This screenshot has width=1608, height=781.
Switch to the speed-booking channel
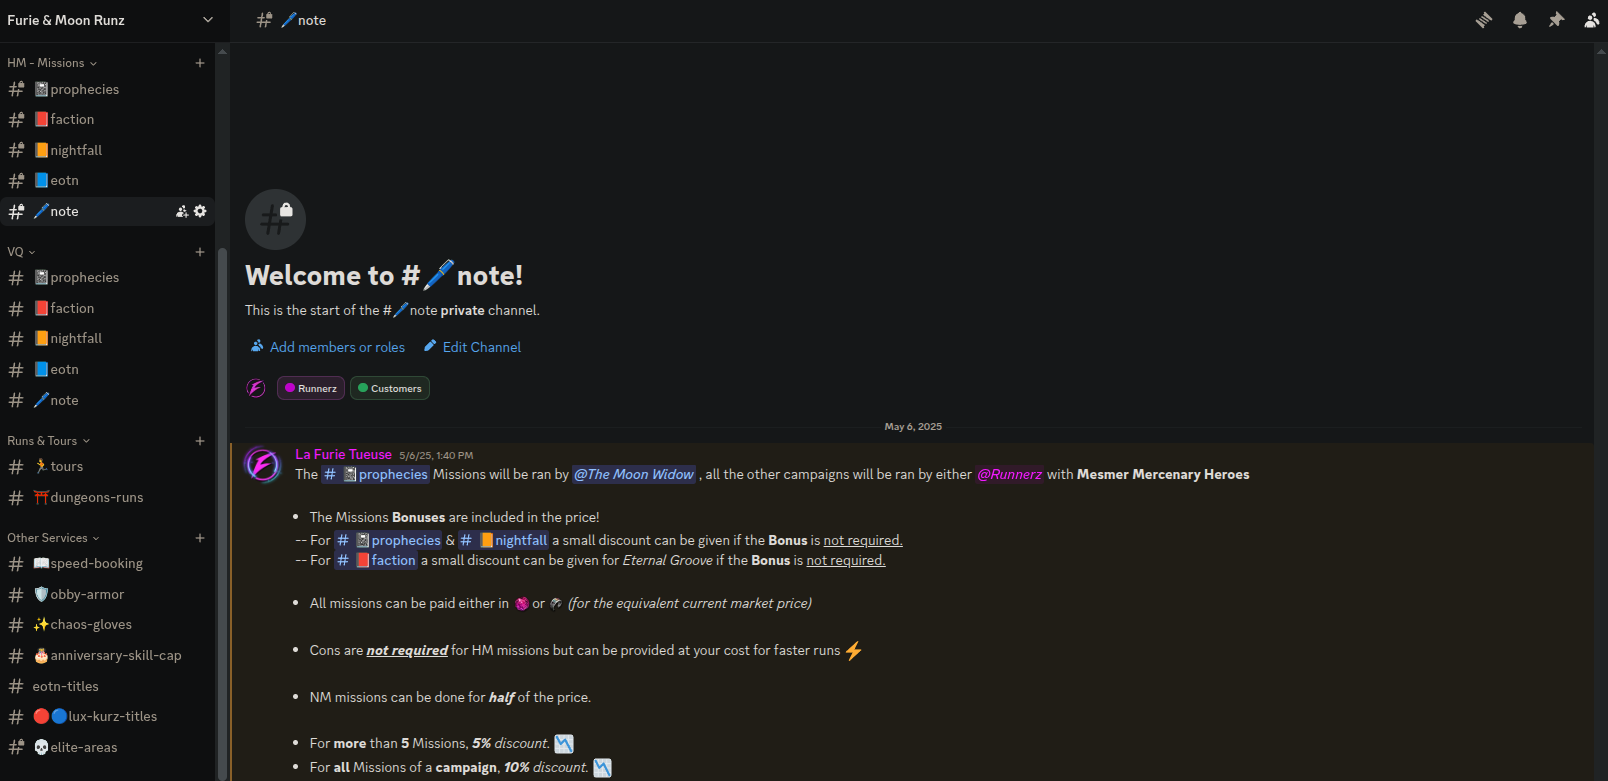point(96,564)
